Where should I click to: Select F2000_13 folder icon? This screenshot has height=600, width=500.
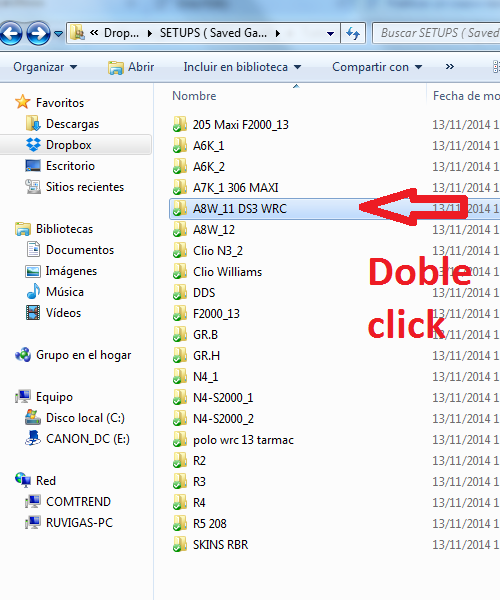click(x=179, y=314)
